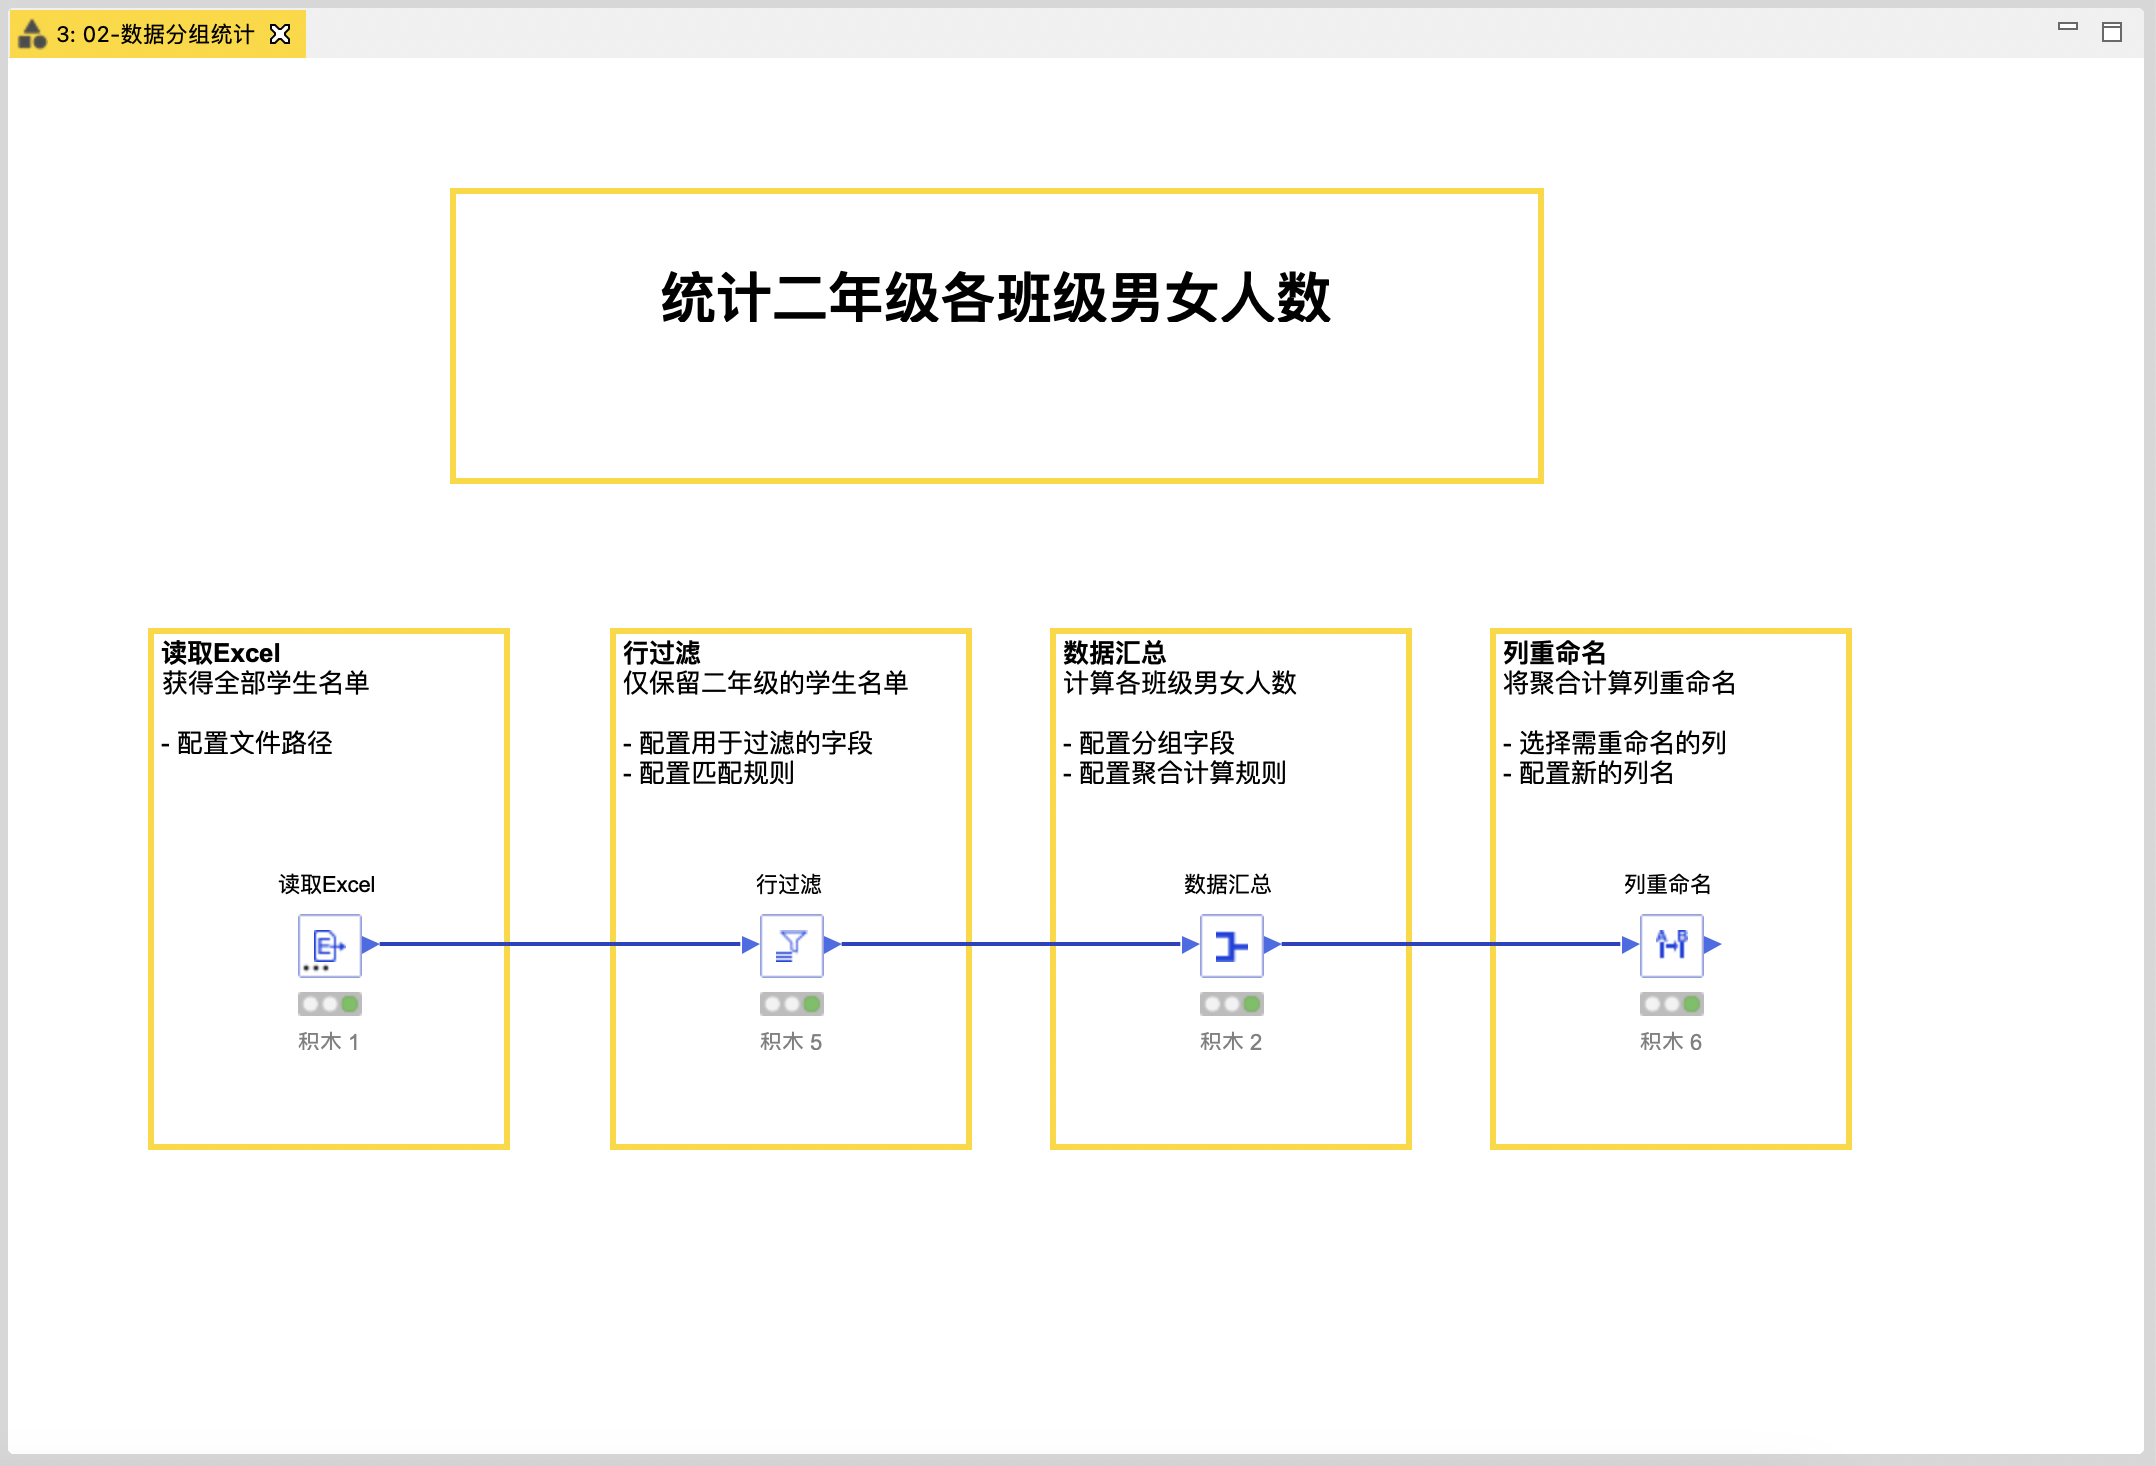
Task: Close the 02-数据分组统计 tab
Action: (279, 33)
